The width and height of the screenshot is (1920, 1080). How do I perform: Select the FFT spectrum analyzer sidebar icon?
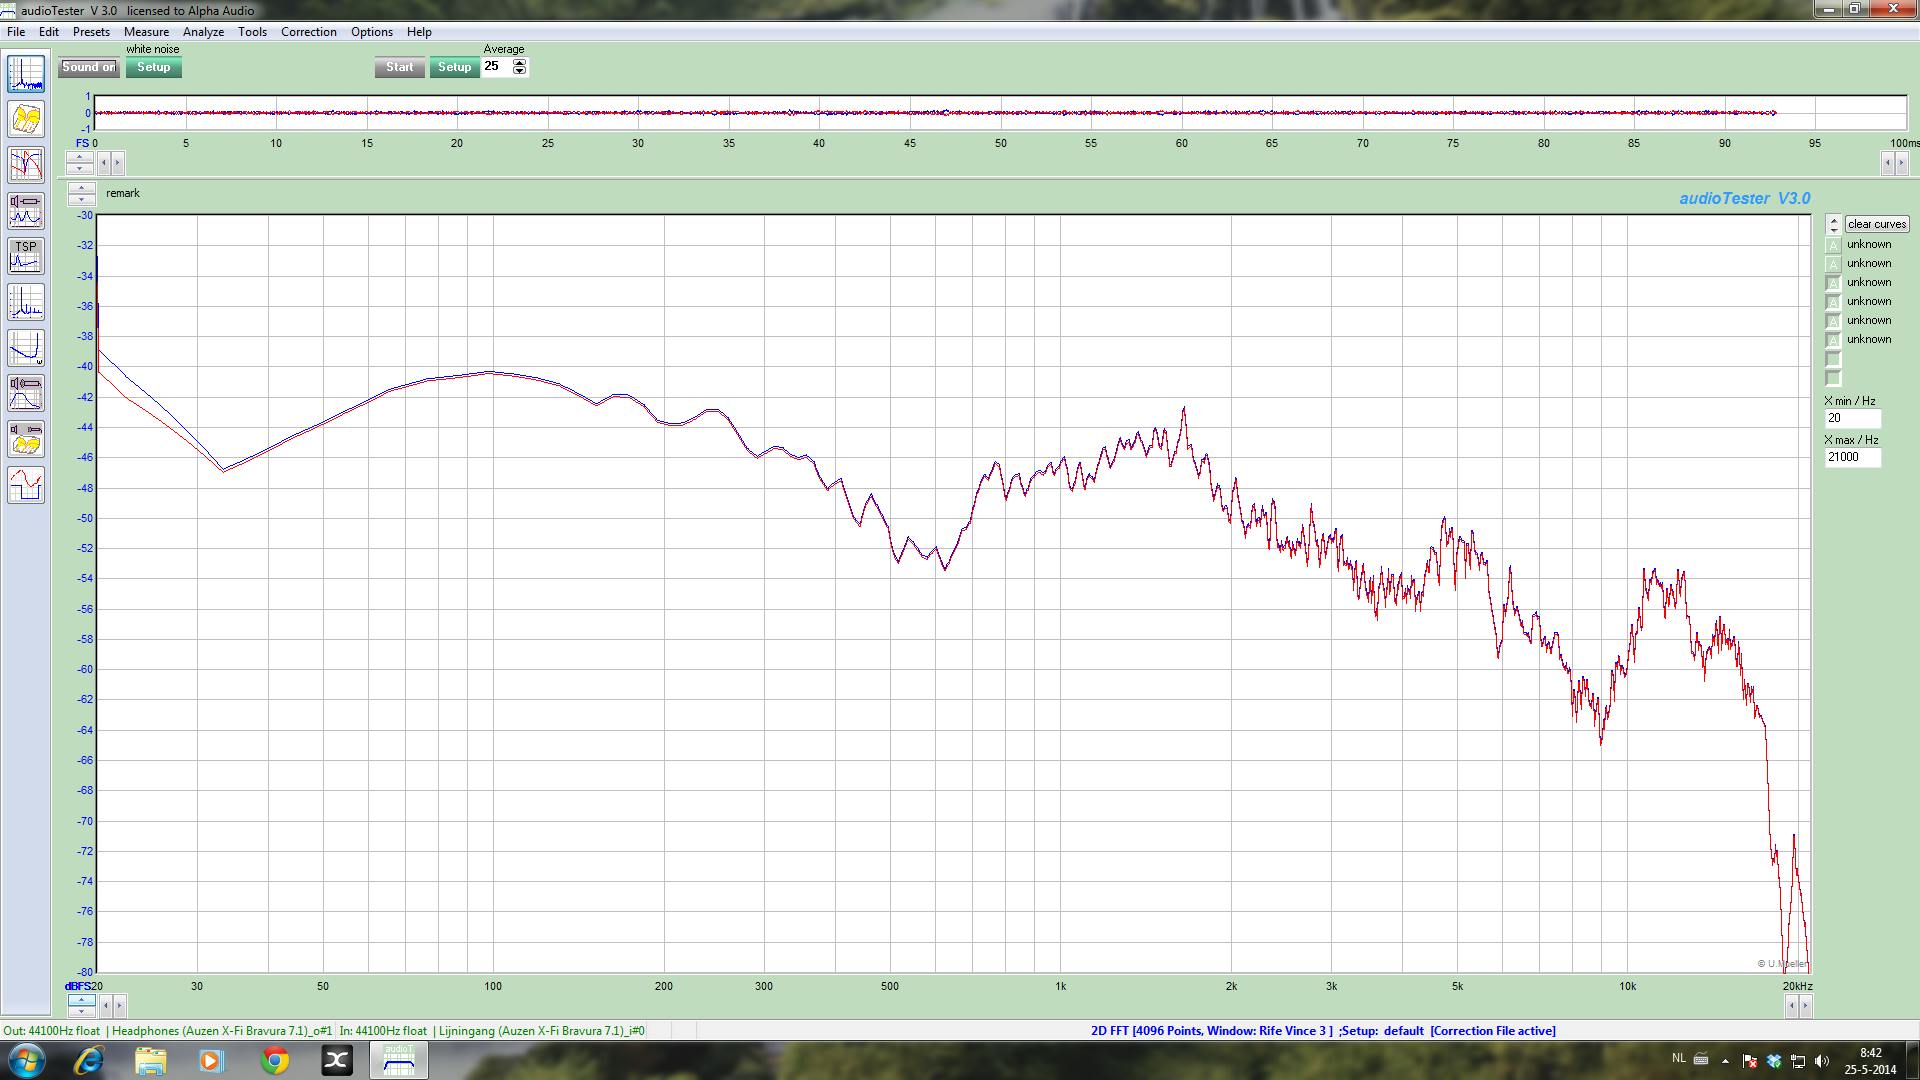[x=26, y=74]
